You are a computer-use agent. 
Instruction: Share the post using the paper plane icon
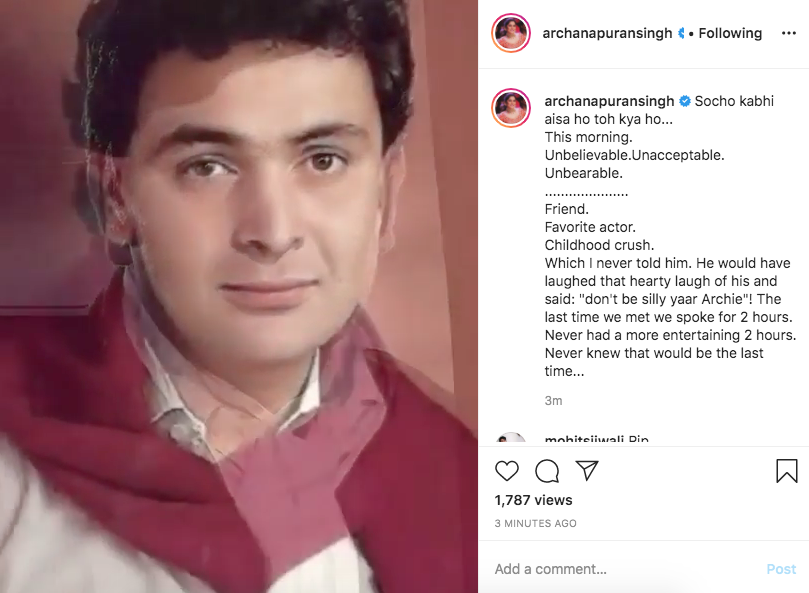click(587, 470)
